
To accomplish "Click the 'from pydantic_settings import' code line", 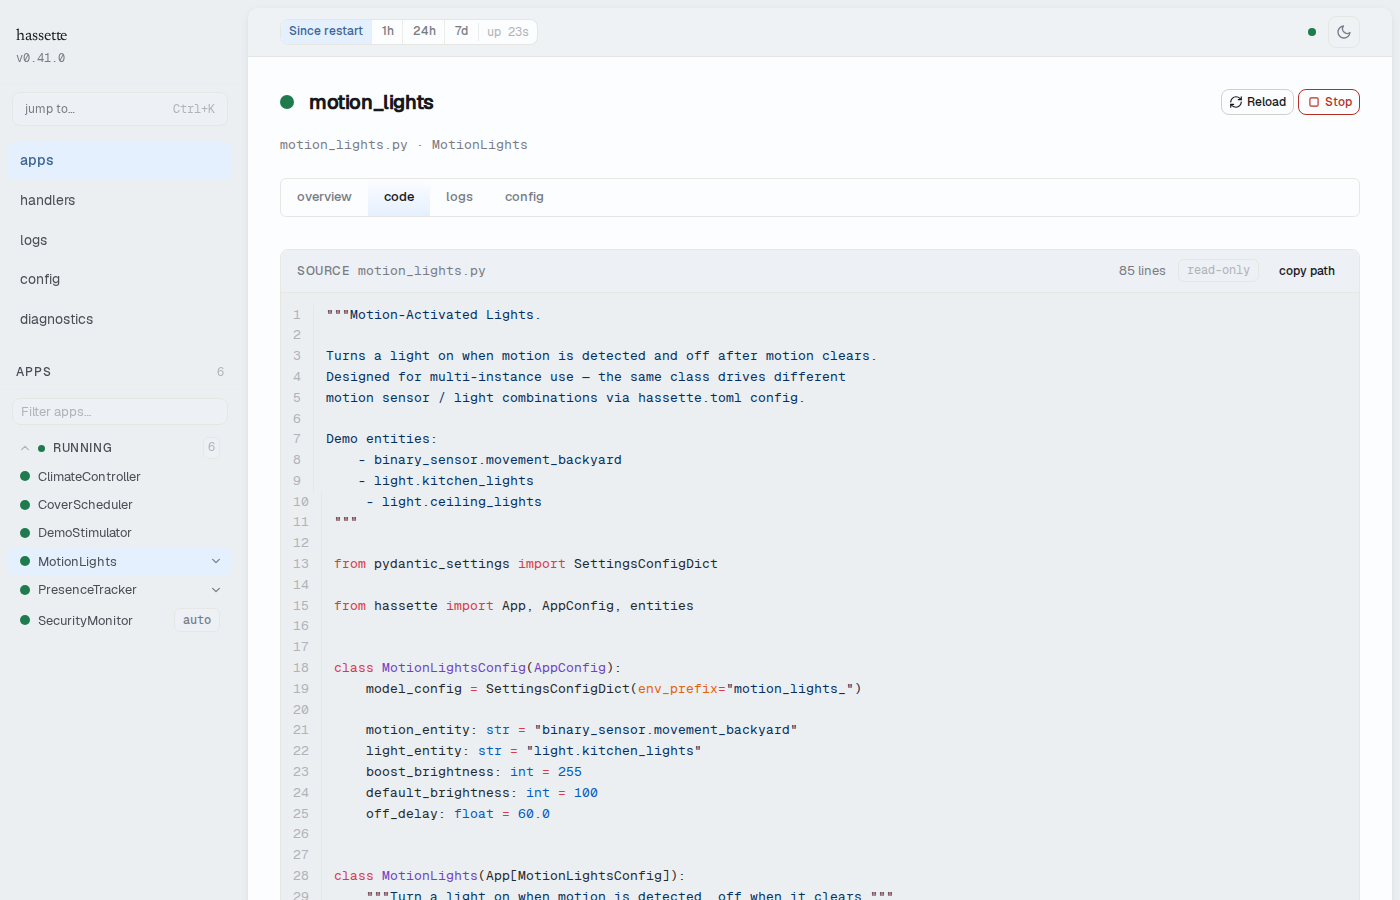I will click(526, 564).
